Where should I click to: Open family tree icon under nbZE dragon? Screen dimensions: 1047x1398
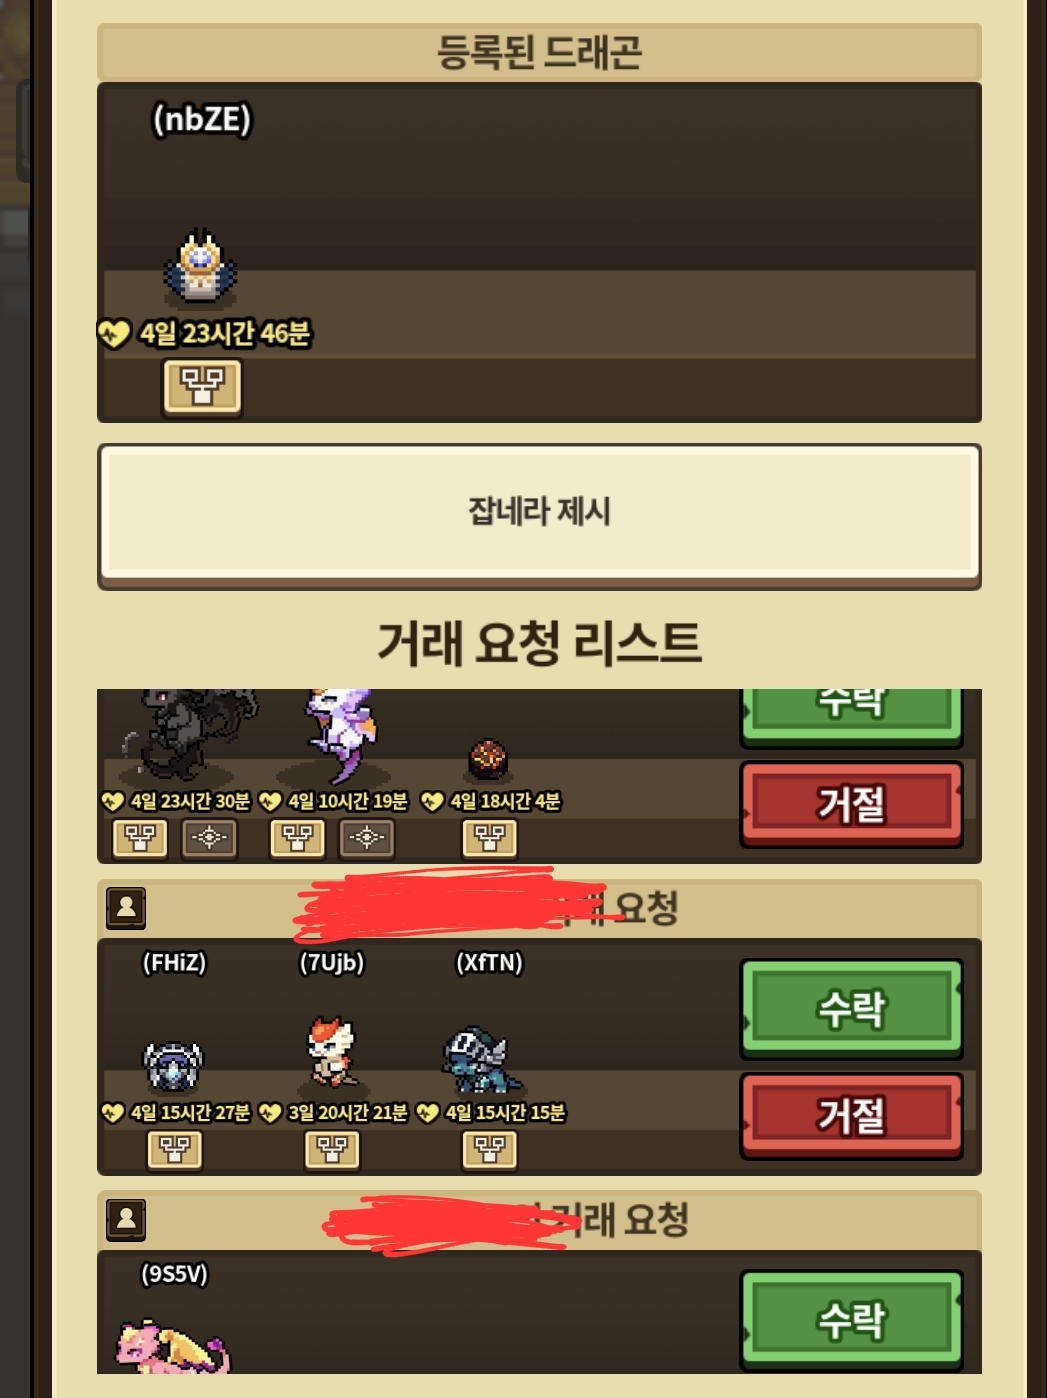202,386
